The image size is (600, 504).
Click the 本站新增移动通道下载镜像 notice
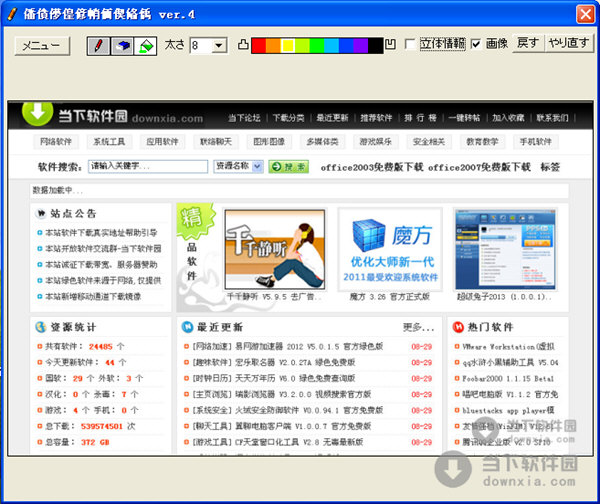93,296
